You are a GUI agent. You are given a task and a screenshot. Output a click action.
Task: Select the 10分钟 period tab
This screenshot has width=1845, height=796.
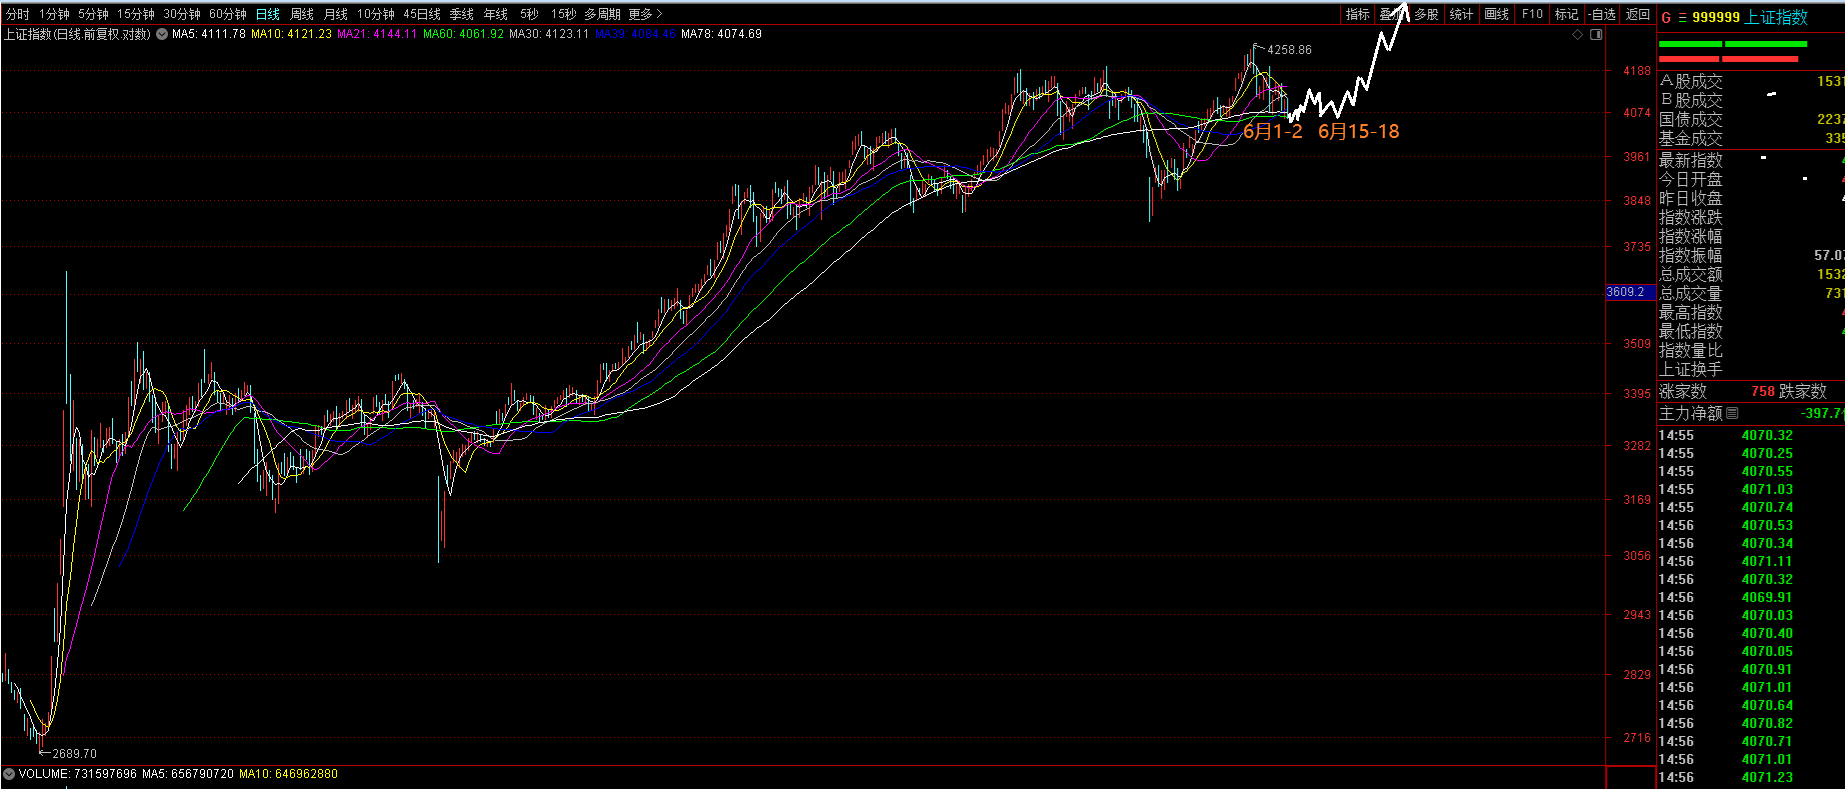(x=376, y=14)
